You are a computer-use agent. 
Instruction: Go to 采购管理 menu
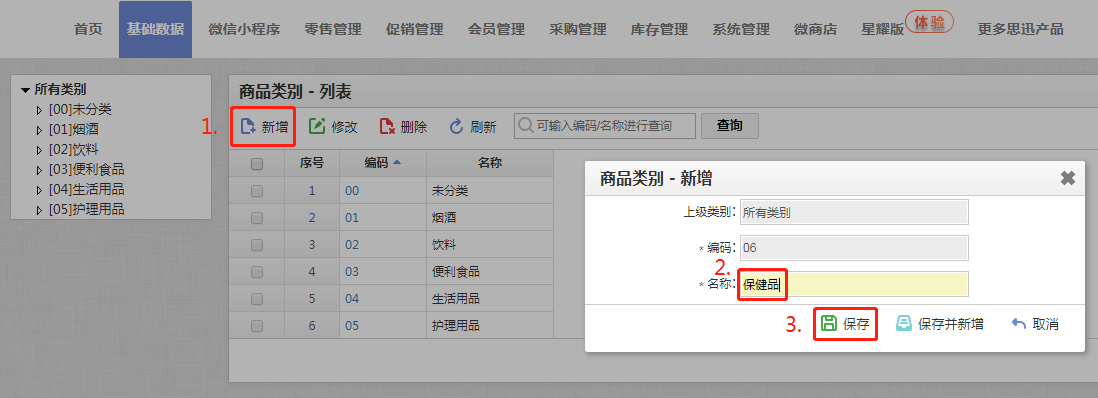(578, 29)
